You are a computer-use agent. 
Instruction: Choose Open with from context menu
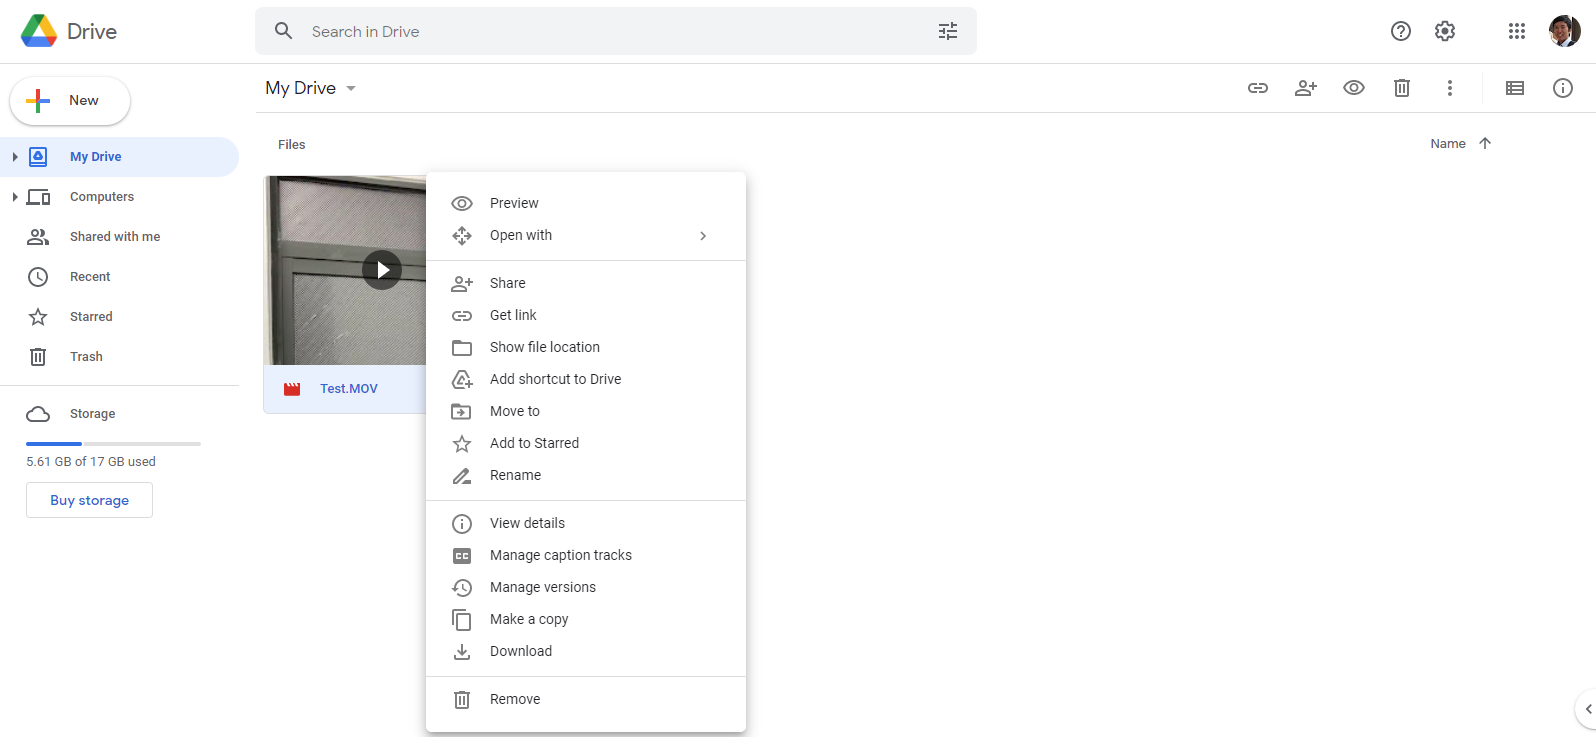click(x=586, y=235)
